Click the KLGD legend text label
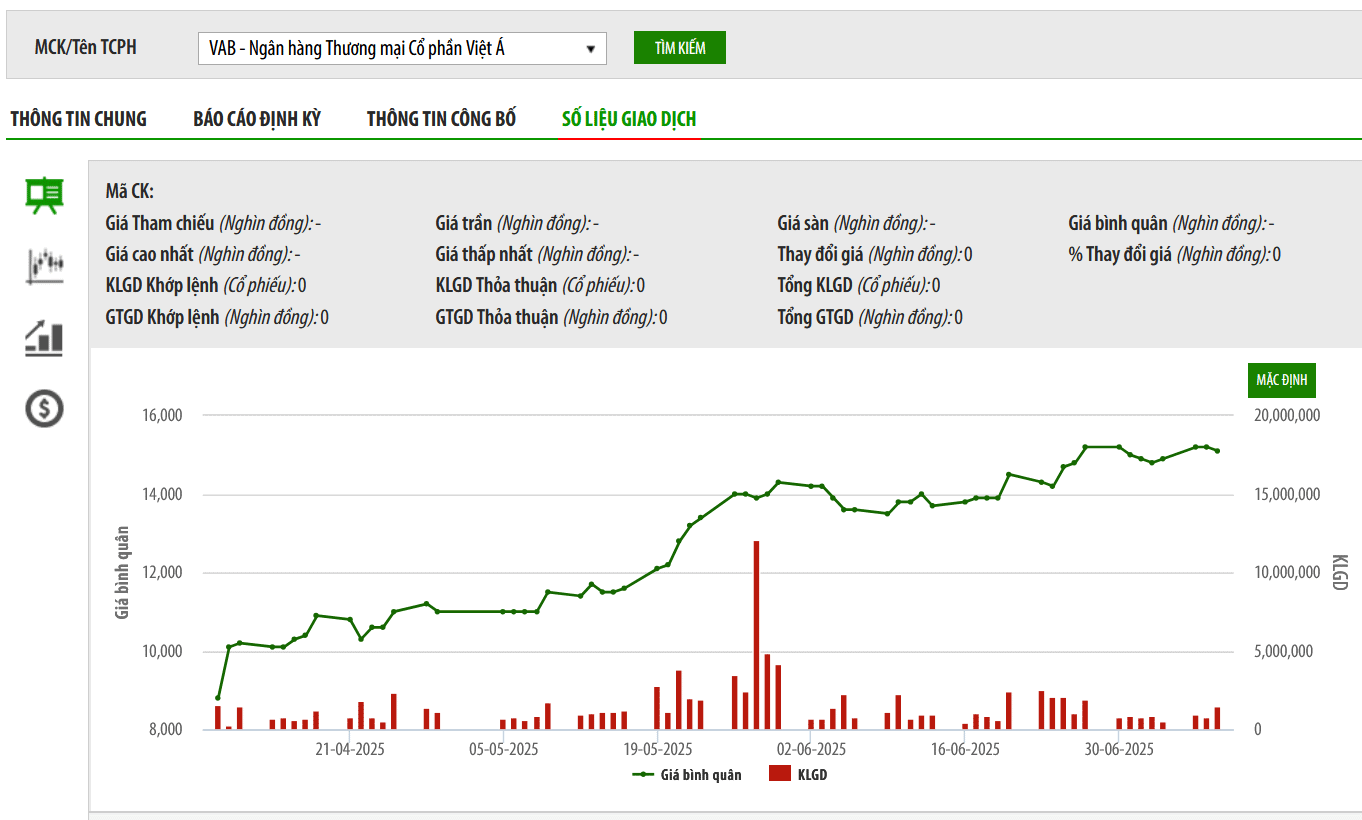The width and height of the screenshot is (1362, 820). point(812,775)
